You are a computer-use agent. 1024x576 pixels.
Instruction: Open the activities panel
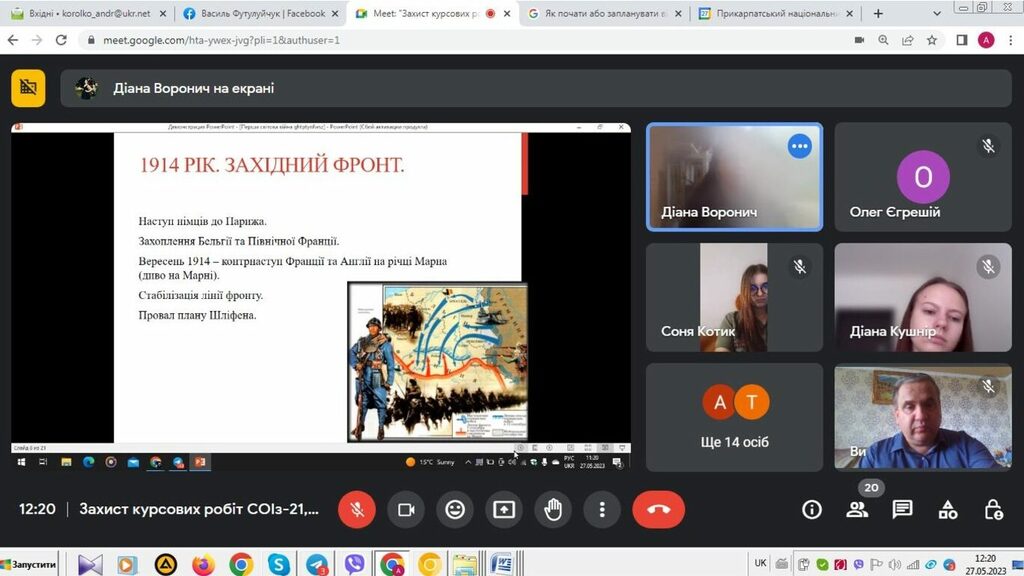point(948,509)
